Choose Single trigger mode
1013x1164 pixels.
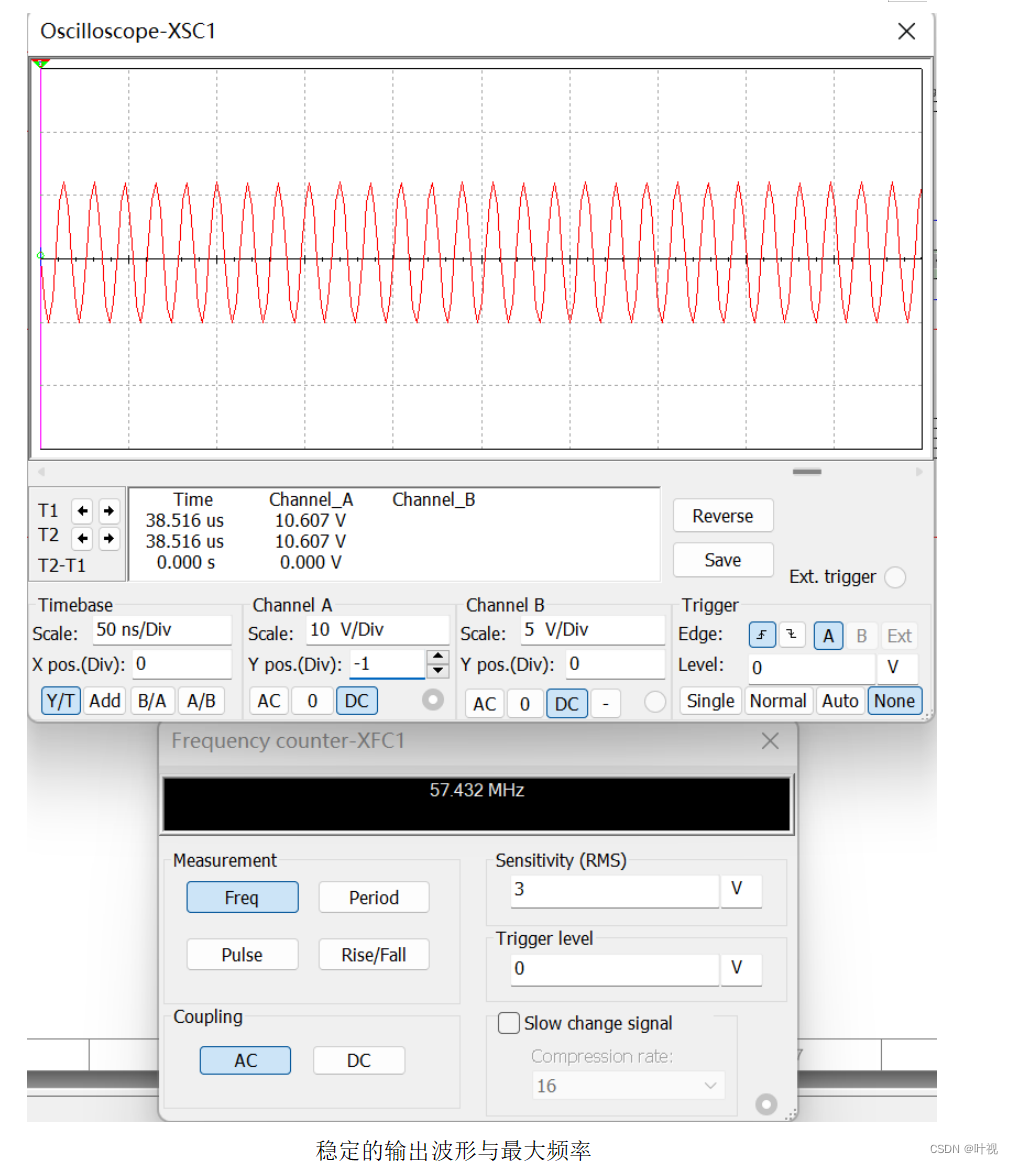pyautogui.click(x=710, y=701)
